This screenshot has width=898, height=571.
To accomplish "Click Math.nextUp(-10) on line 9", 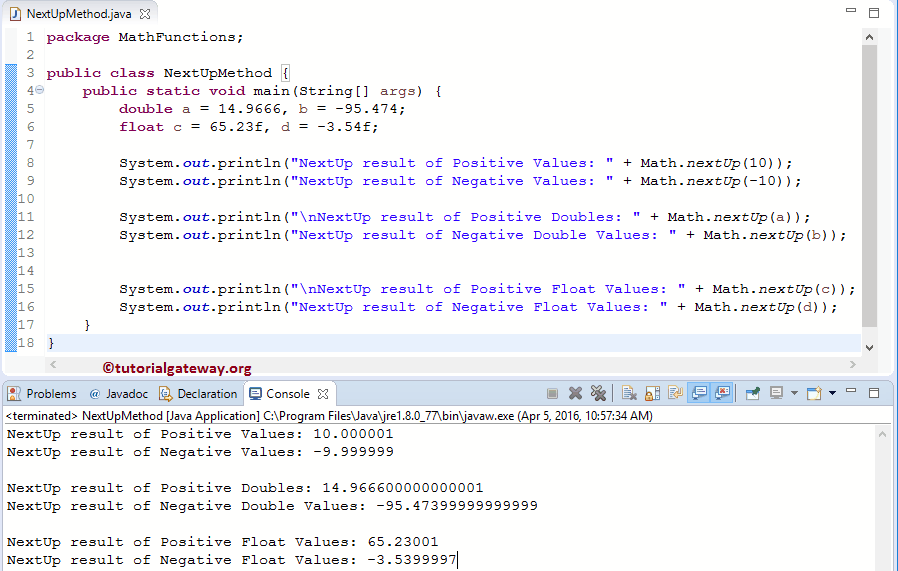I will pos(716,181).
